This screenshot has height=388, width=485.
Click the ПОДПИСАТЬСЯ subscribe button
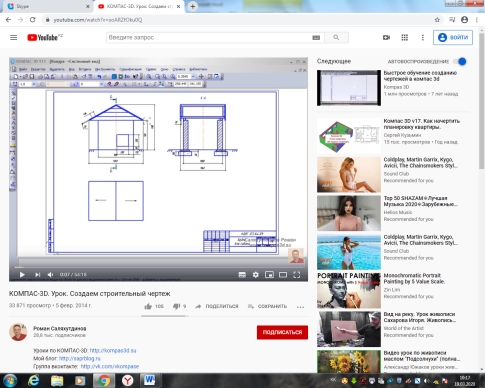pos(282,332)
